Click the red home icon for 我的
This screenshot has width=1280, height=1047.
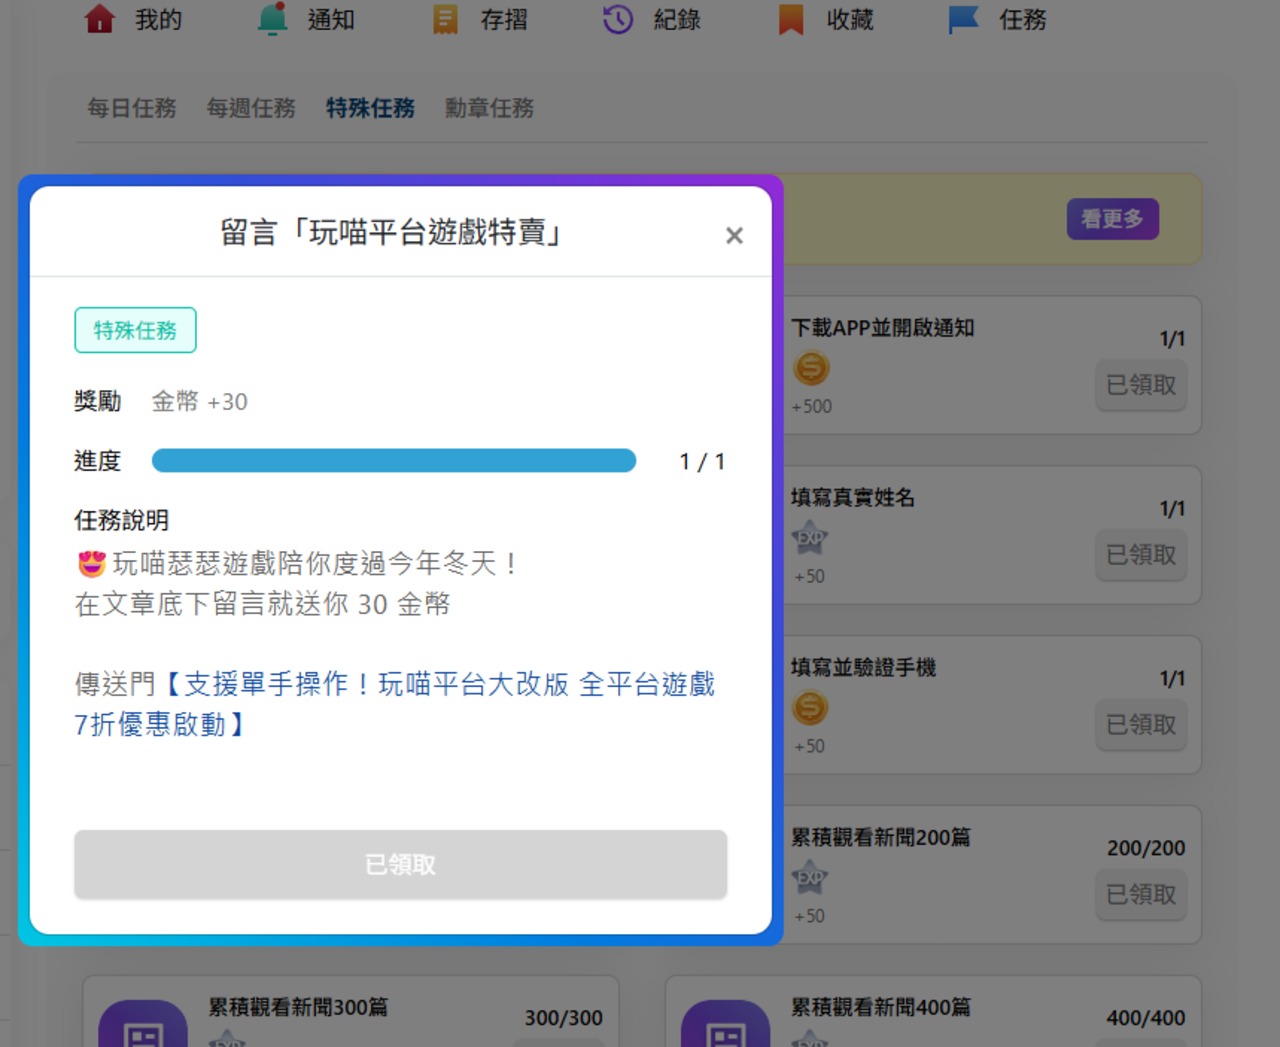pos(100,19)
